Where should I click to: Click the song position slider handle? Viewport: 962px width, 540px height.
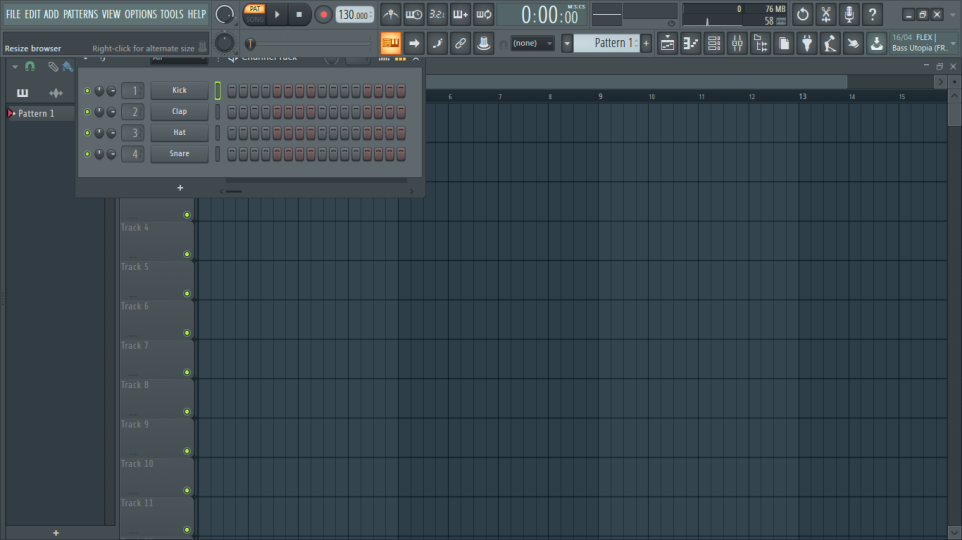pyautogui.click(x=250, y=44)
